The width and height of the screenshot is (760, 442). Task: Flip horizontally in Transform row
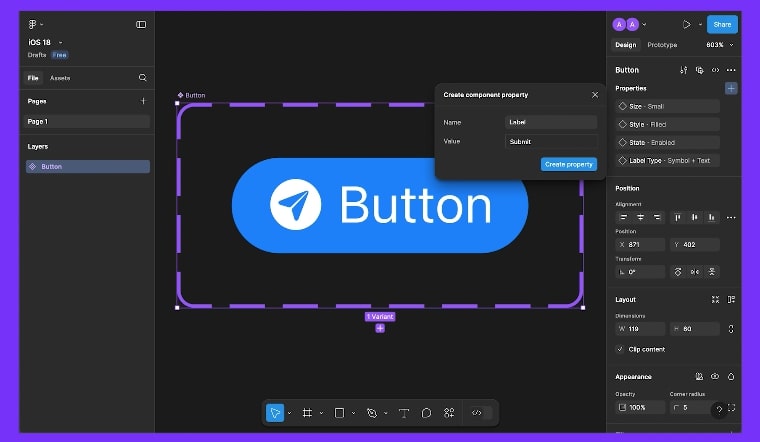click(695, 272)
